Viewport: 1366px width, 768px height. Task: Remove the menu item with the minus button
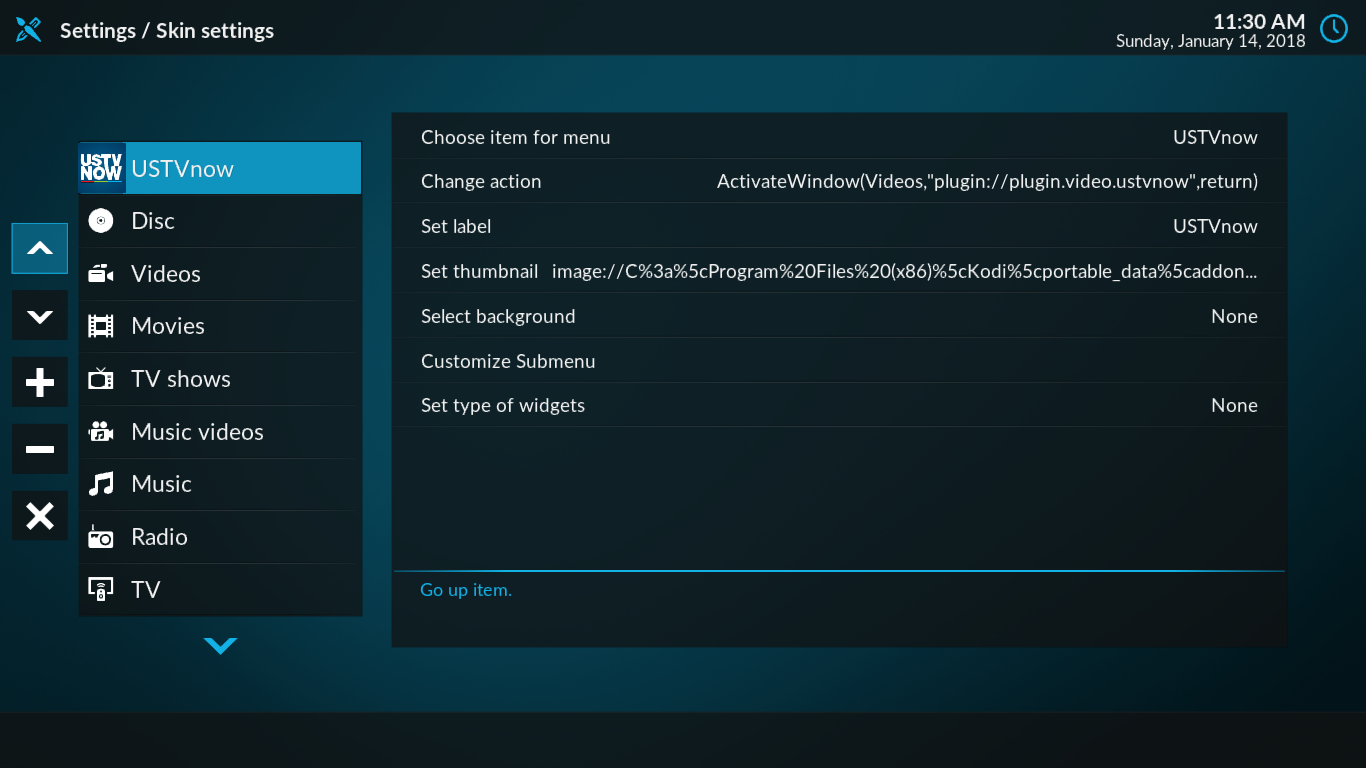[x=39, y=449]
